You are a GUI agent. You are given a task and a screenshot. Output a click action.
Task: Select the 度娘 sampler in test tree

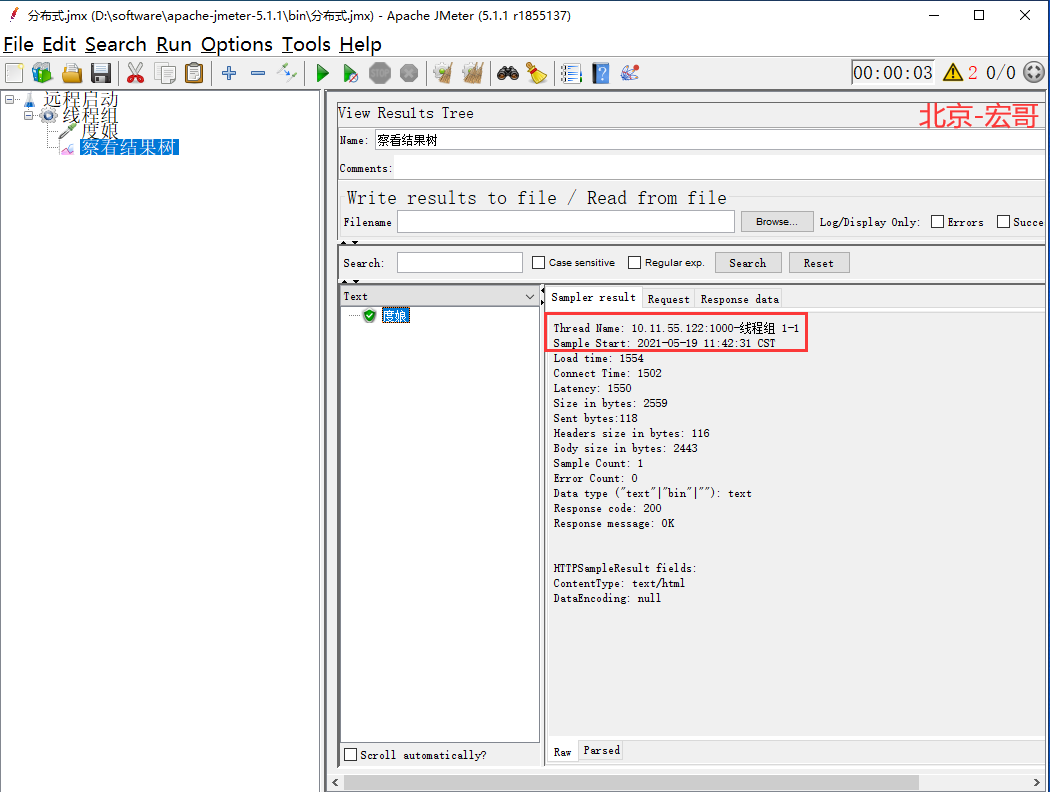coord(99,131)
